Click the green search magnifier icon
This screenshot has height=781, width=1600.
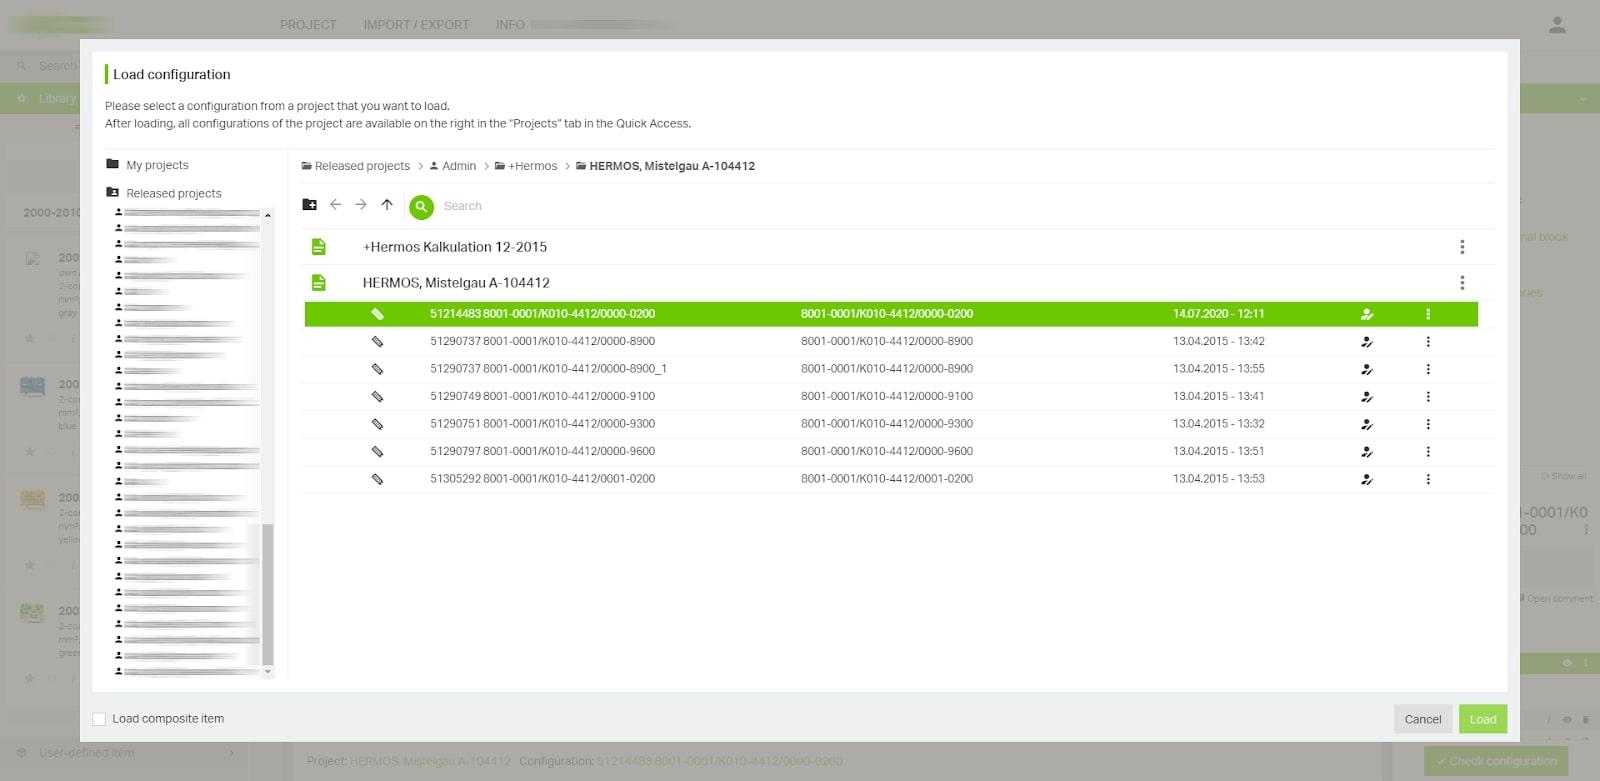(422, 206)
